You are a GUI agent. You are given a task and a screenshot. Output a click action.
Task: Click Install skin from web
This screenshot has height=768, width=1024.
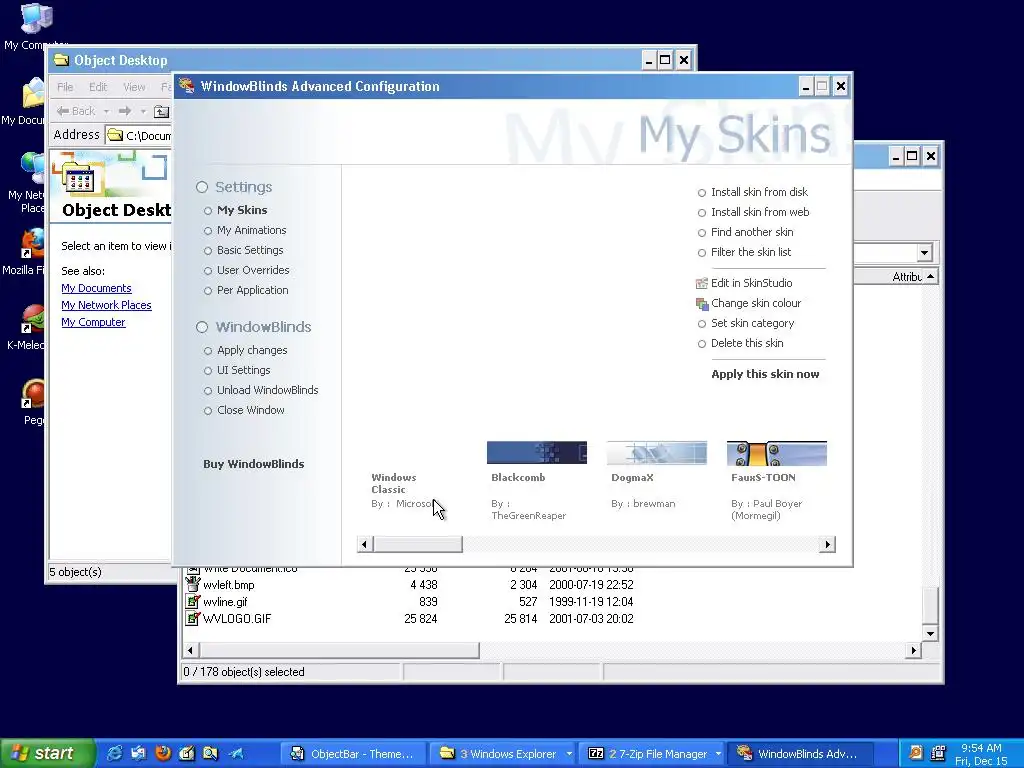pos(760,212)
